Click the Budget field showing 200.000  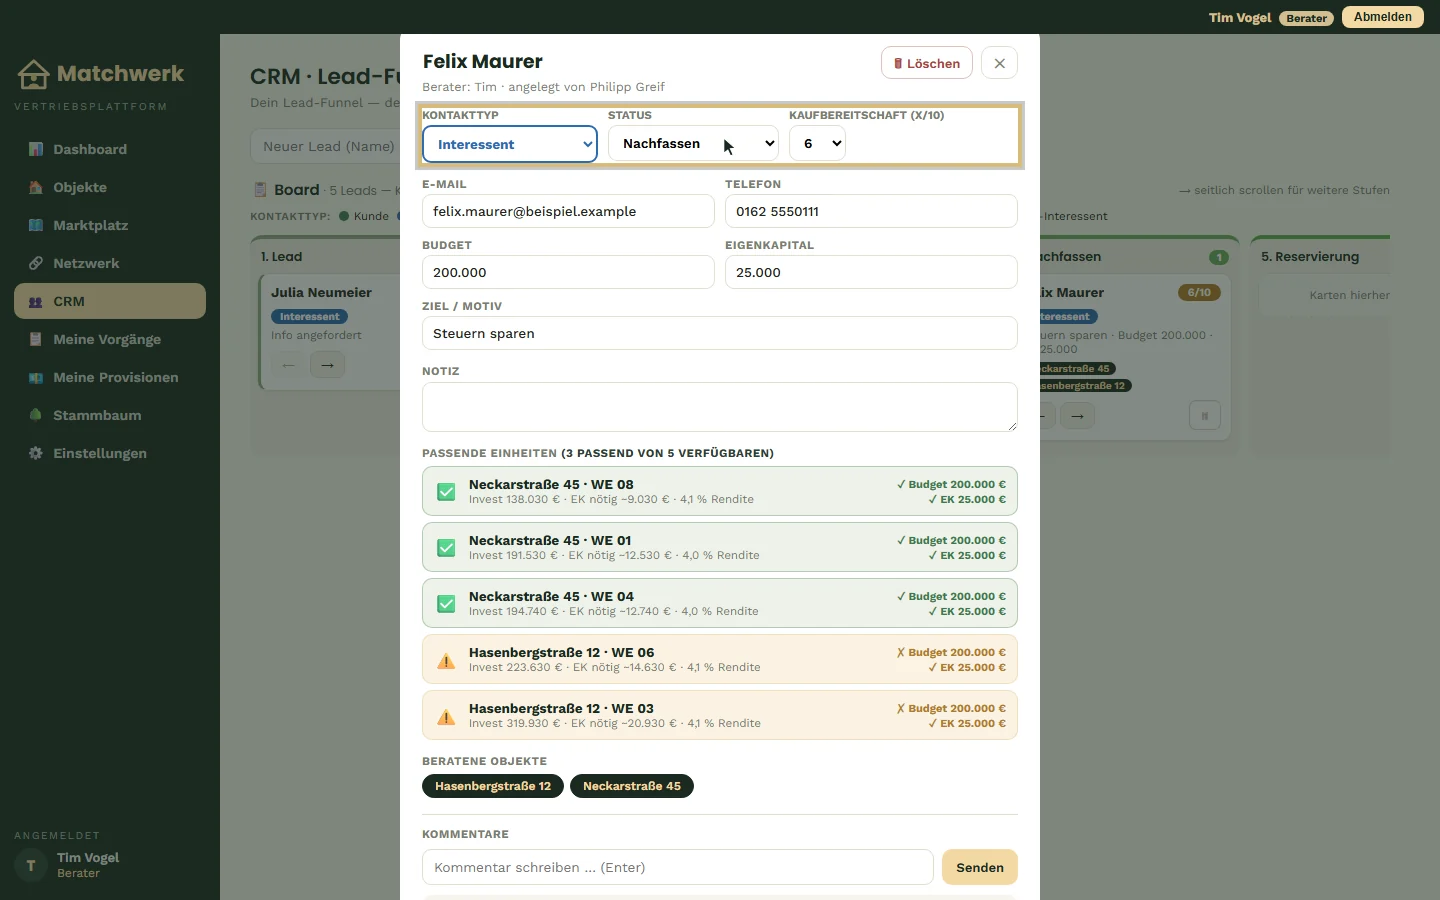[x=568, y=272]
